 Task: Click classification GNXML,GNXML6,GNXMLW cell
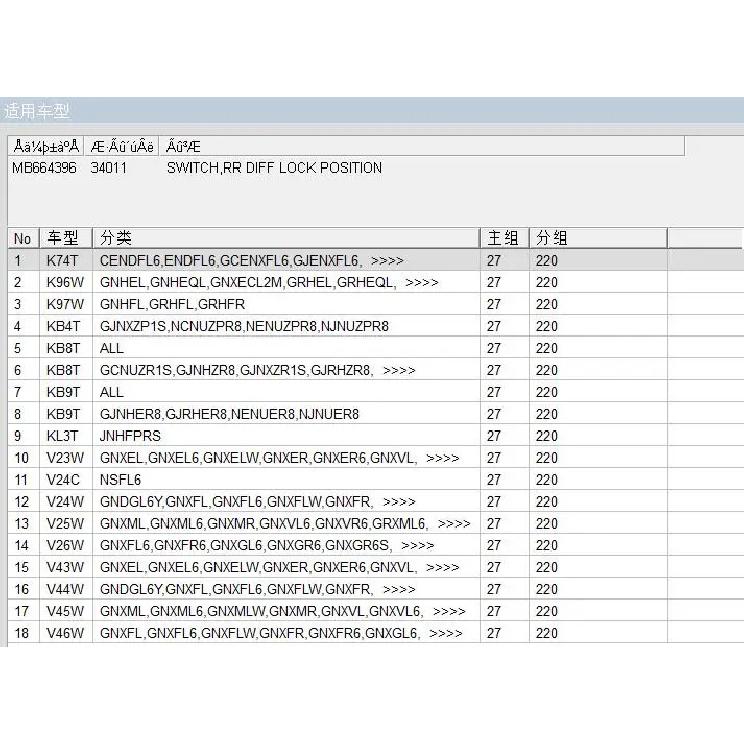click(286, 611)
